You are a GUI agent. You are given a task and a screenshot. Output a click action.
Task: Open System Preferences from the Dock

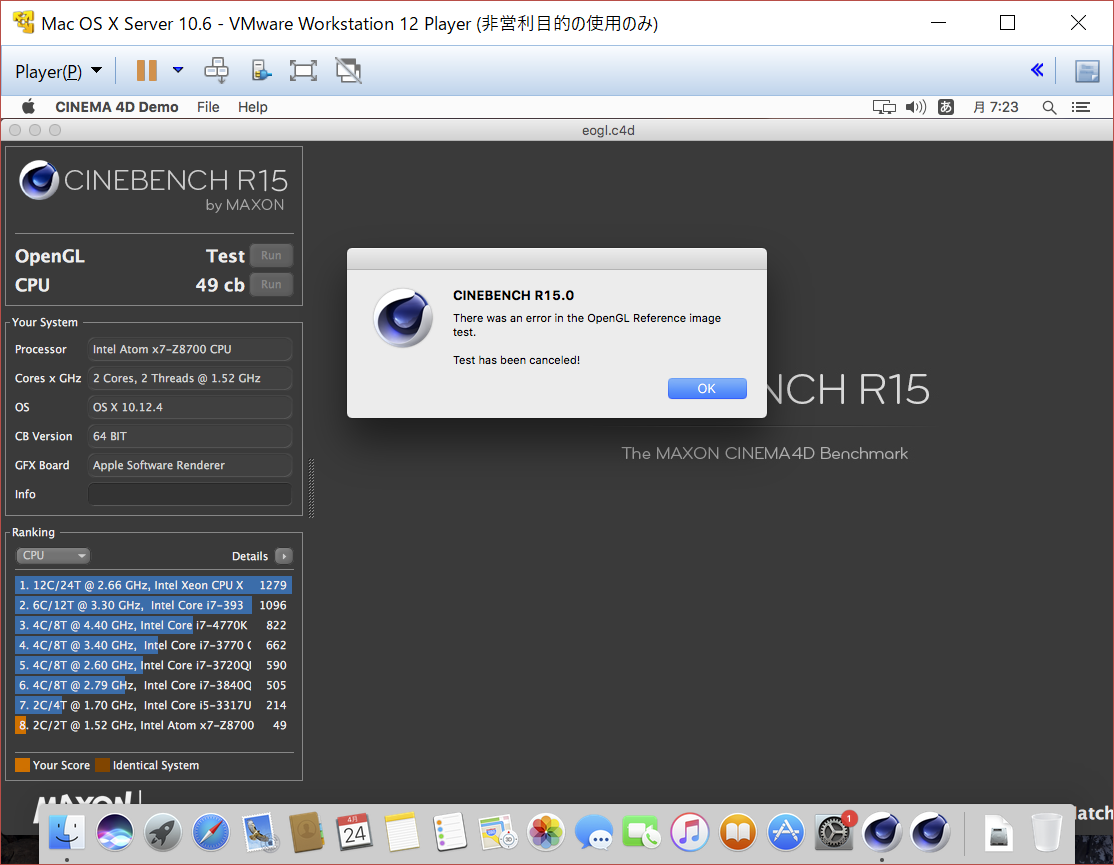pyautogui.click(x=833, y=831)
